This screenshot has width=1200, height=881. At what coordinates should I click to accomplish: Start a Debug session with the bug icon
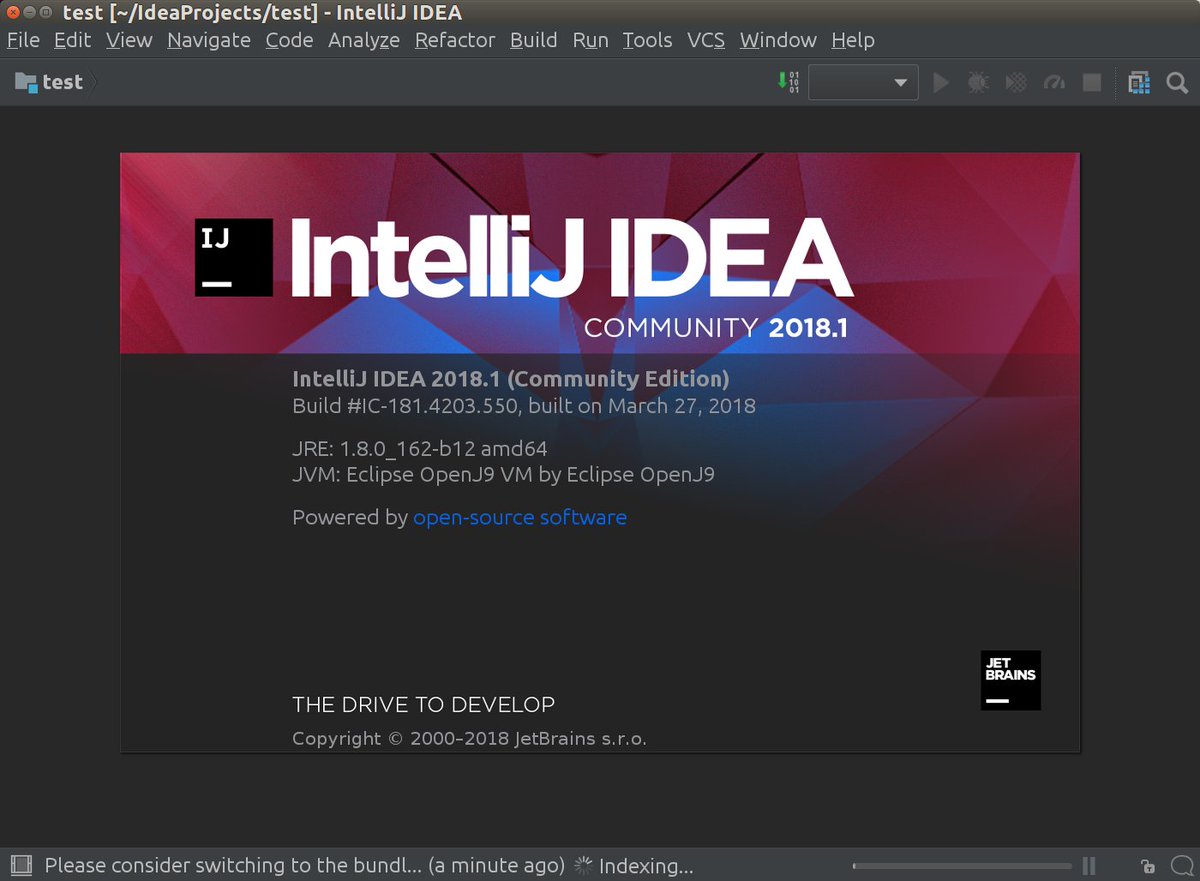(x=978, y=82)
